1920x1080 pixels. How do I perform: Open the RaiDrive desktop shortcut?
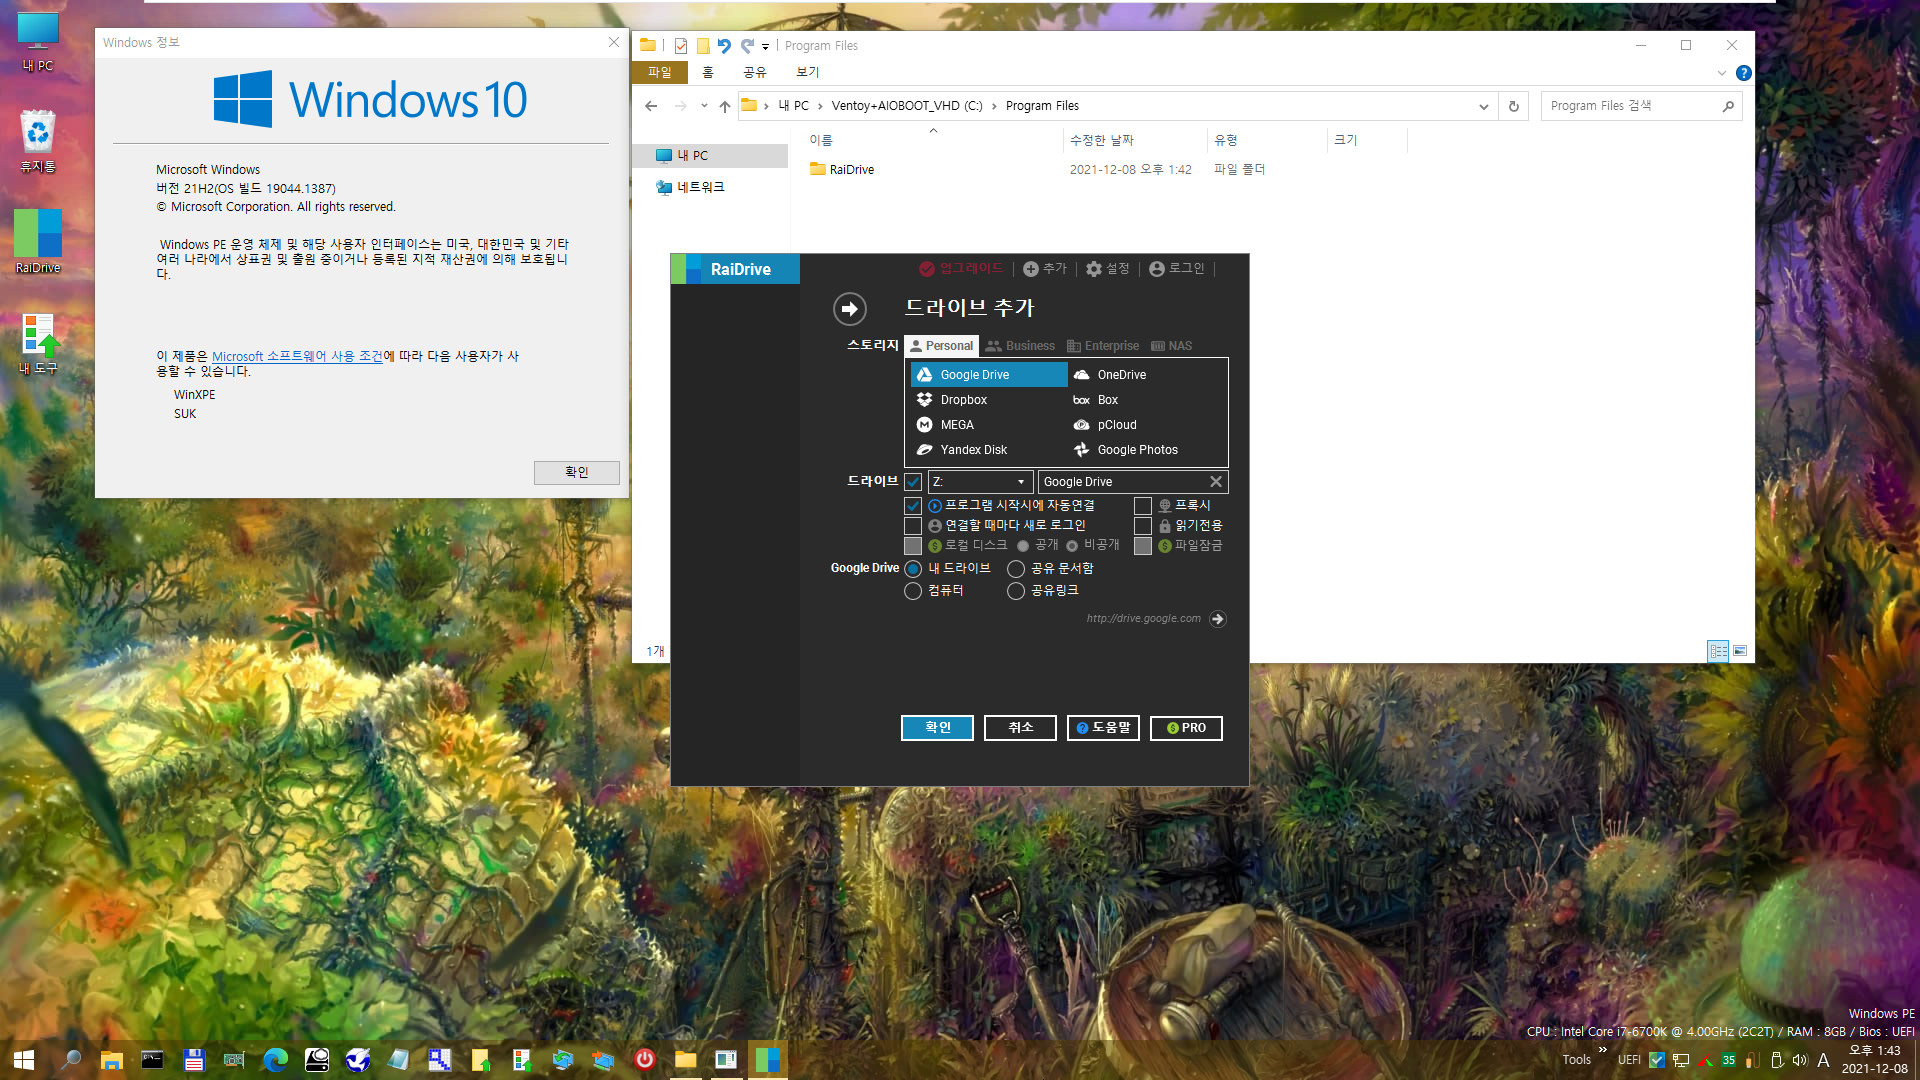38,241
